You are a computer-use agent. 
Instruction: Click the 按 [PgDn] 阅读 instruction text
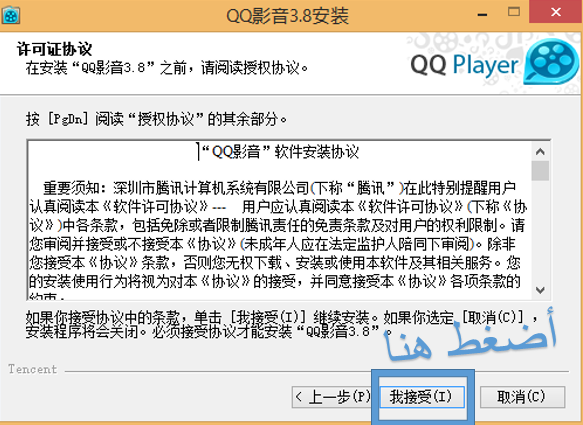pyautogui.click(x=157, y=119)
